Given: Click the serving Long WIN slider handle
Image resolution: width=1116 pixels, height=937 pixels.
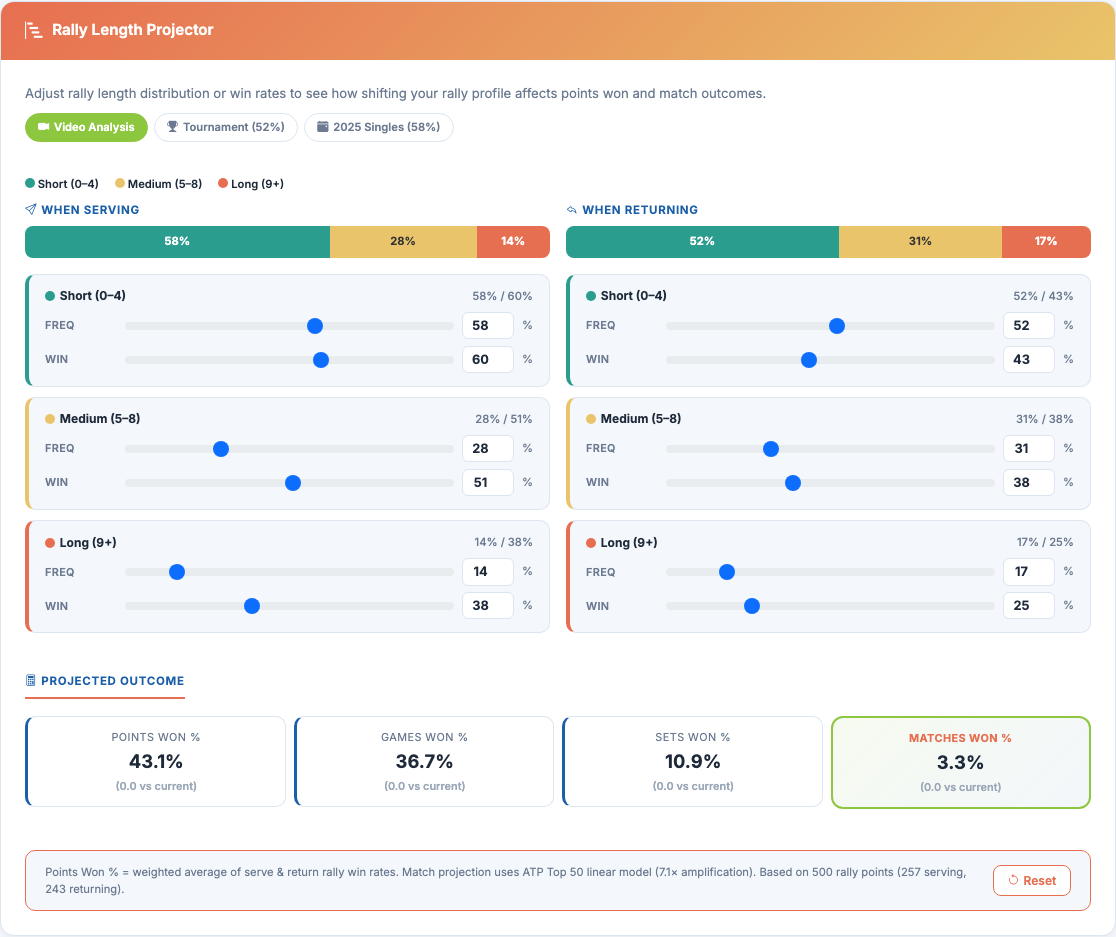Looking at the screenshot, I should 252,606.
